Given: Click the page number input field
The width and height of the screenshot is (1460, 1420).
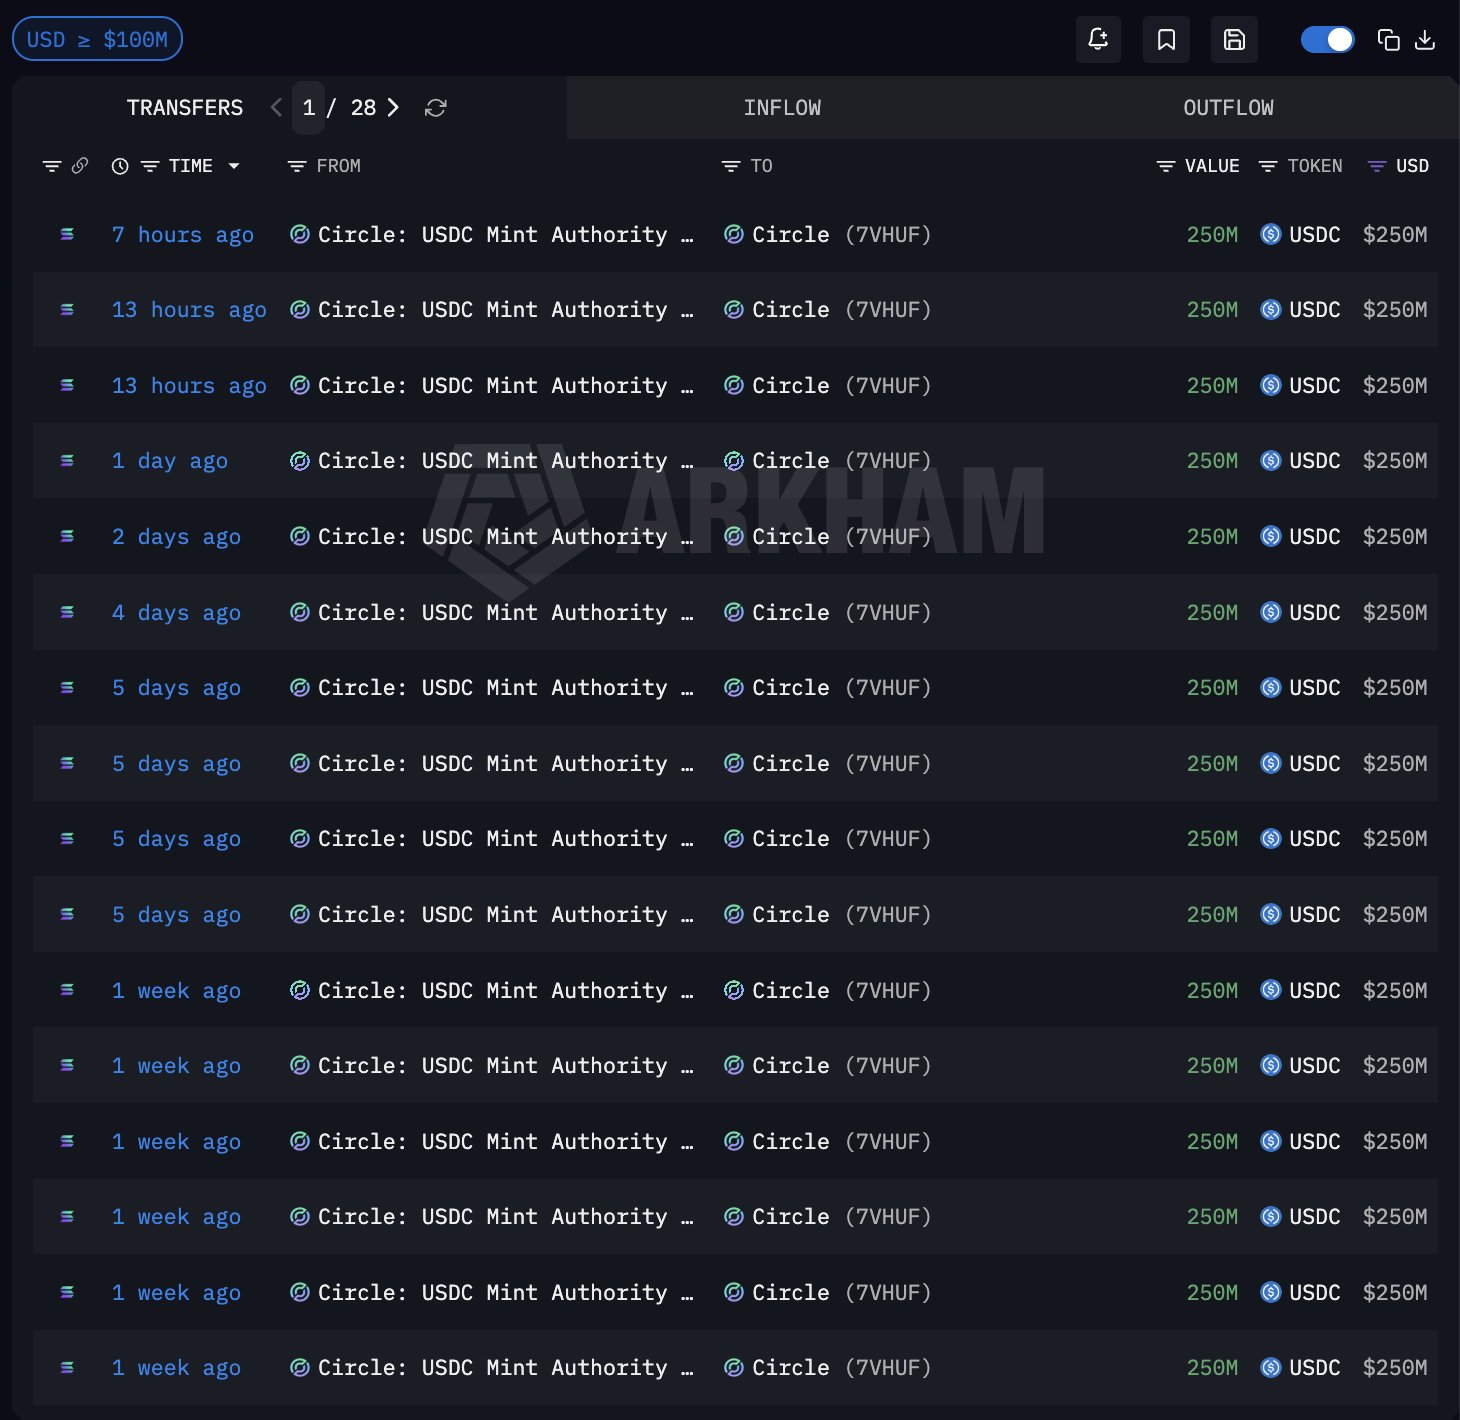Looking at the screenshot, I should coord(309,108).
